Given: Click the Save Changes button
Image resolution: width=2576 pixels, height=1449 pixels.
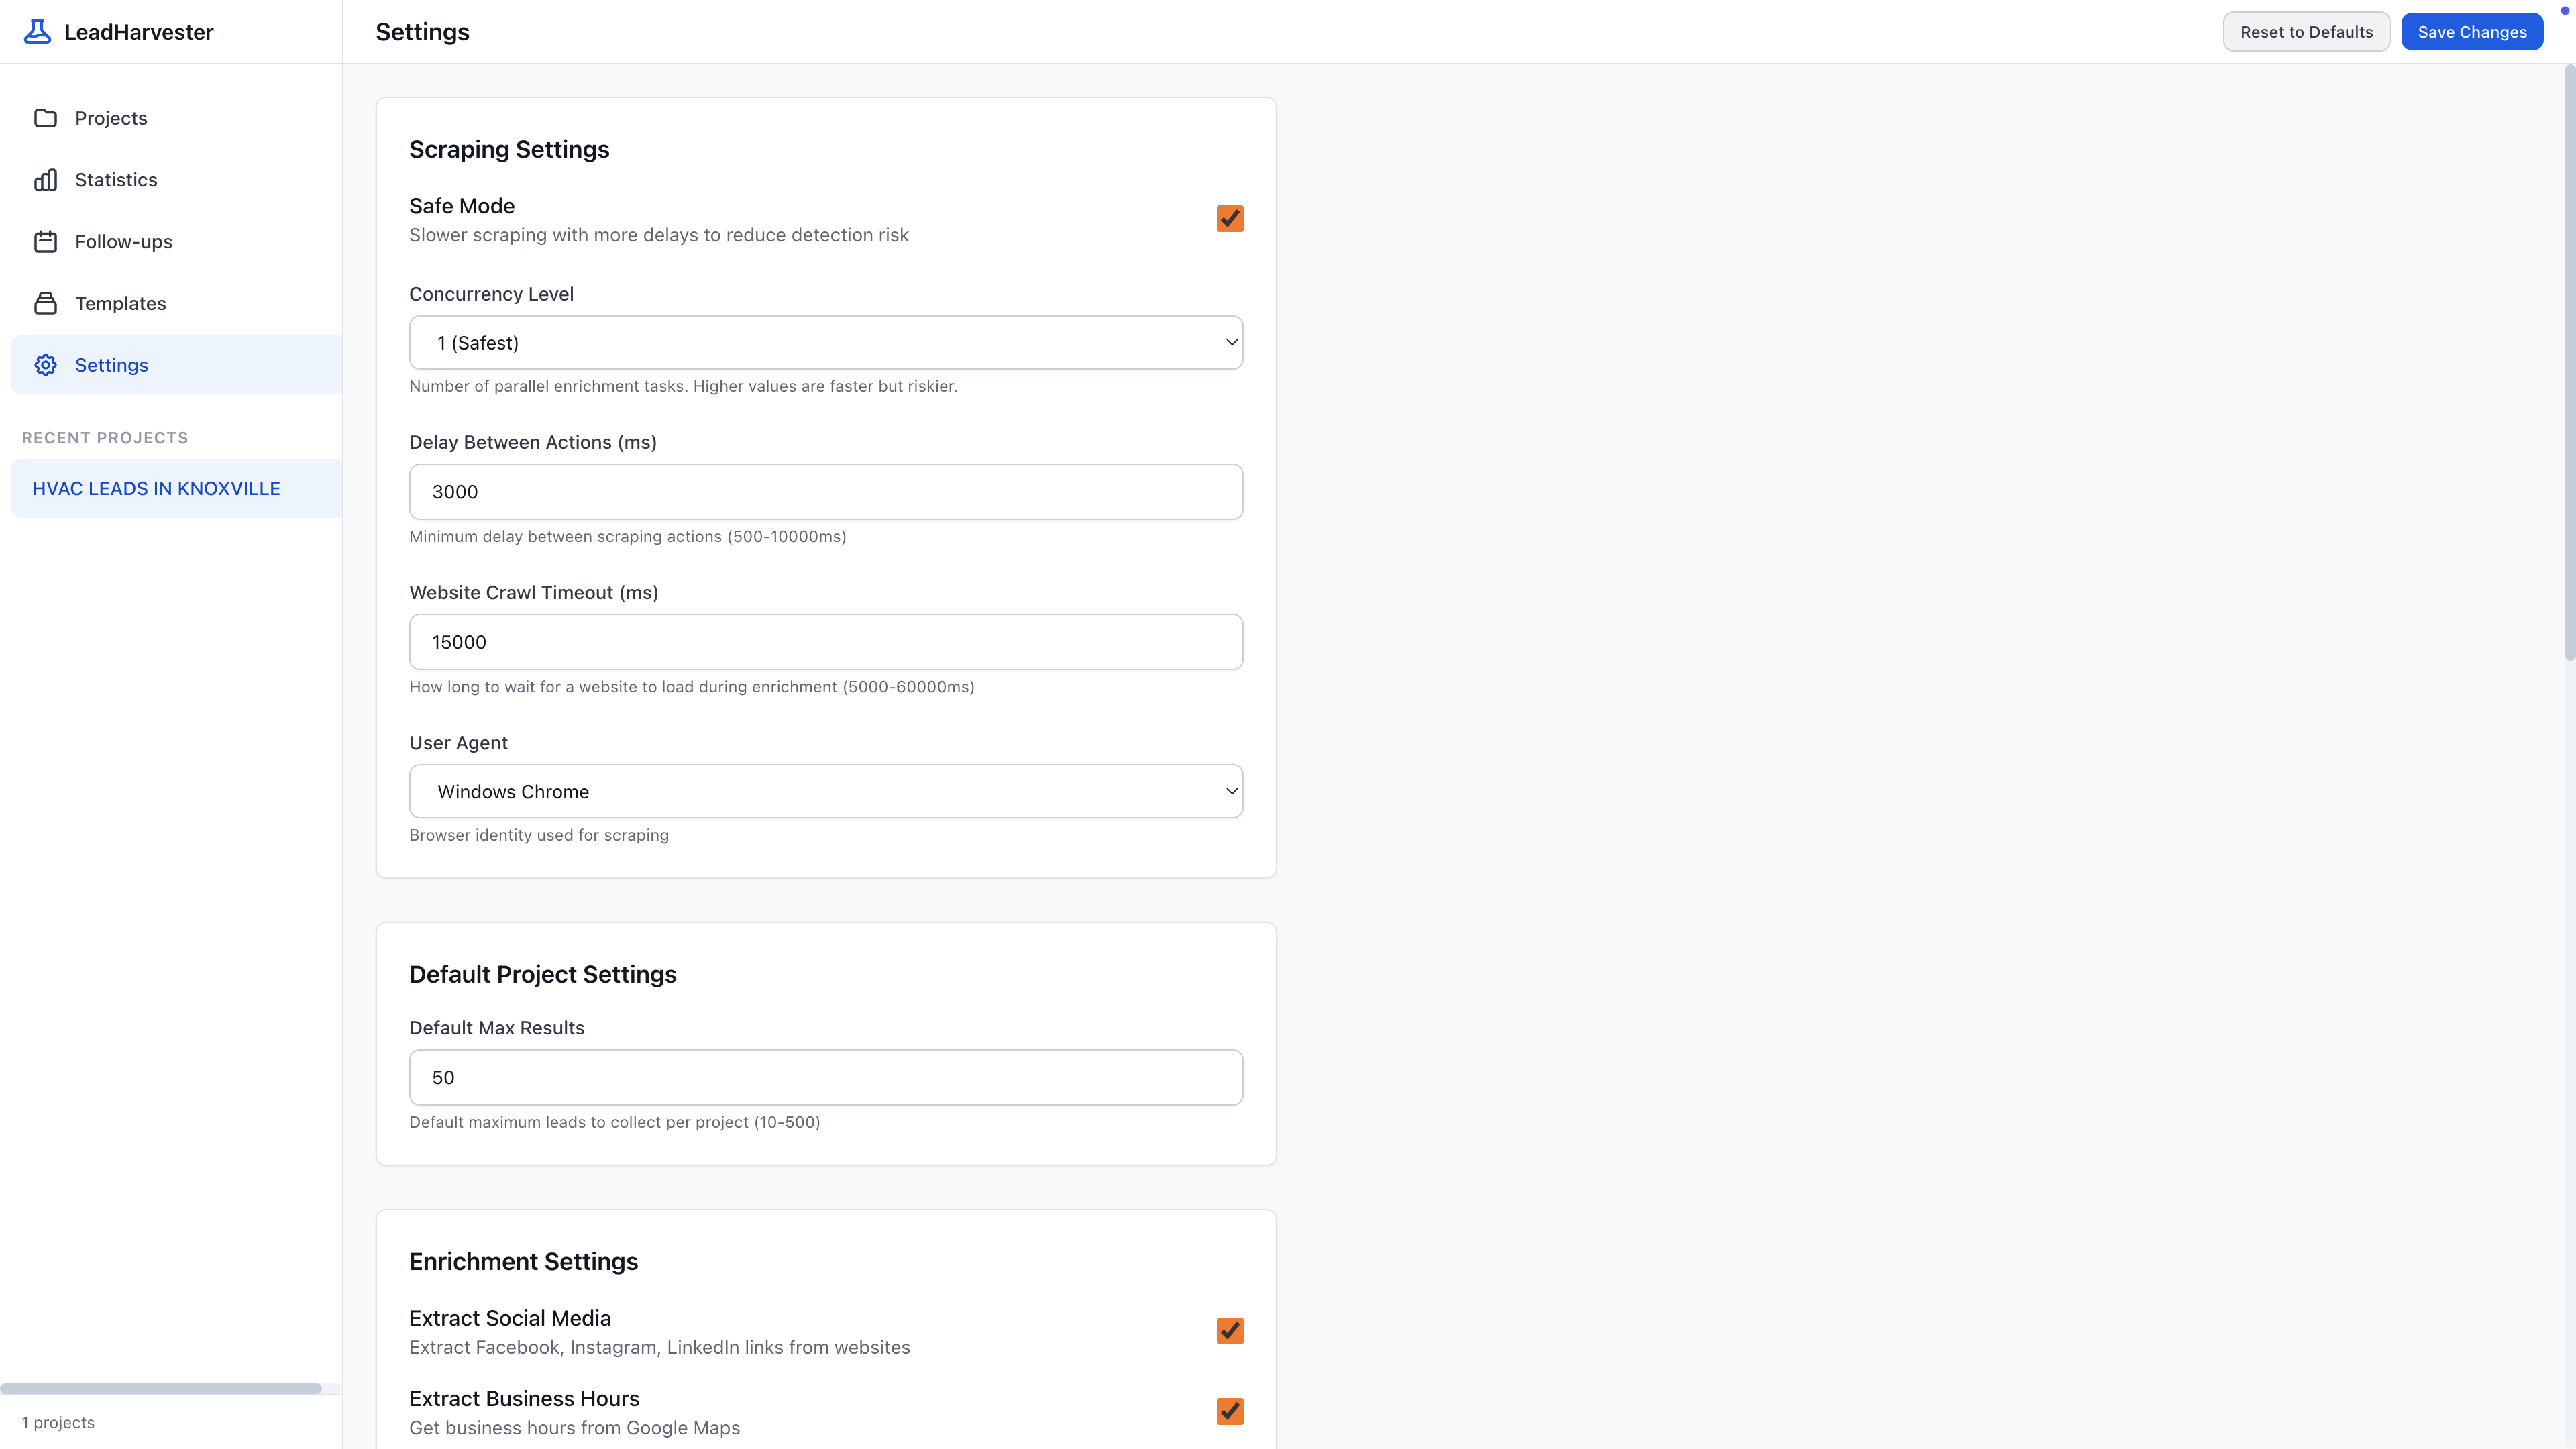Looking at the screenshot, I should click(x=2471, y=31).
